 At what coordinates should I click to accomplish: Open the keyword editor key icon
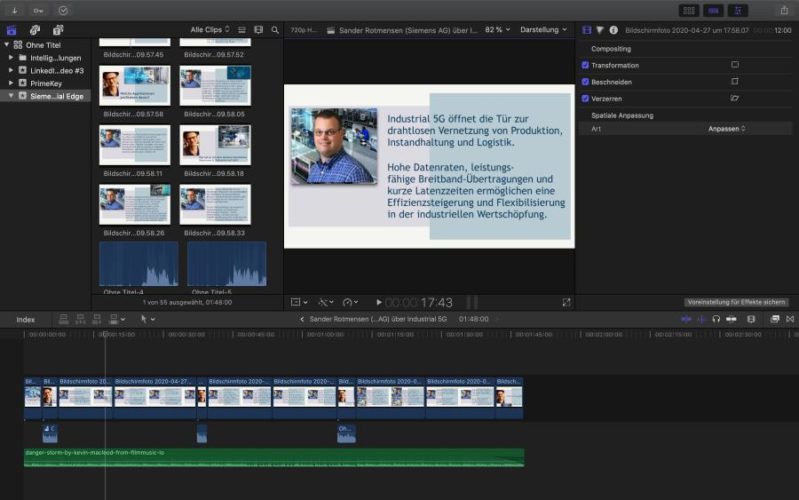(x=38, y=10)
